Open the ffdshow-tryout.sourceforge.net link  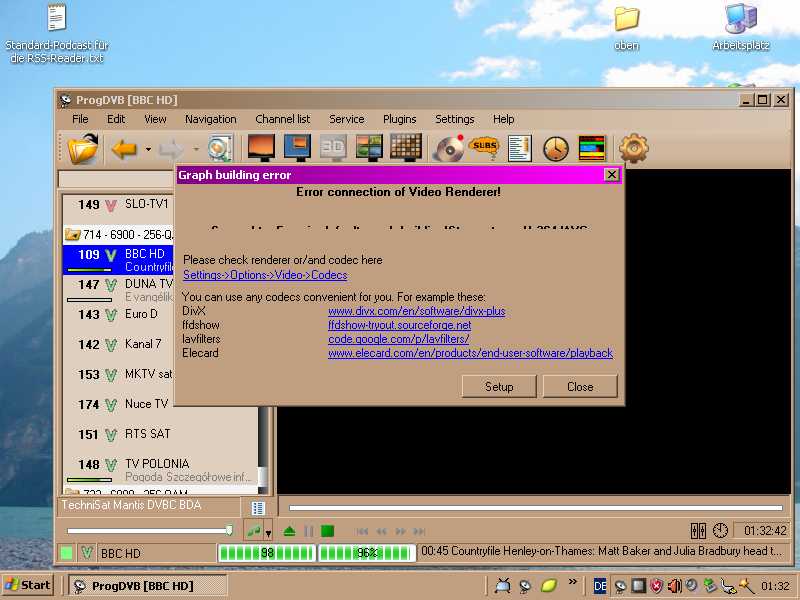399,325
